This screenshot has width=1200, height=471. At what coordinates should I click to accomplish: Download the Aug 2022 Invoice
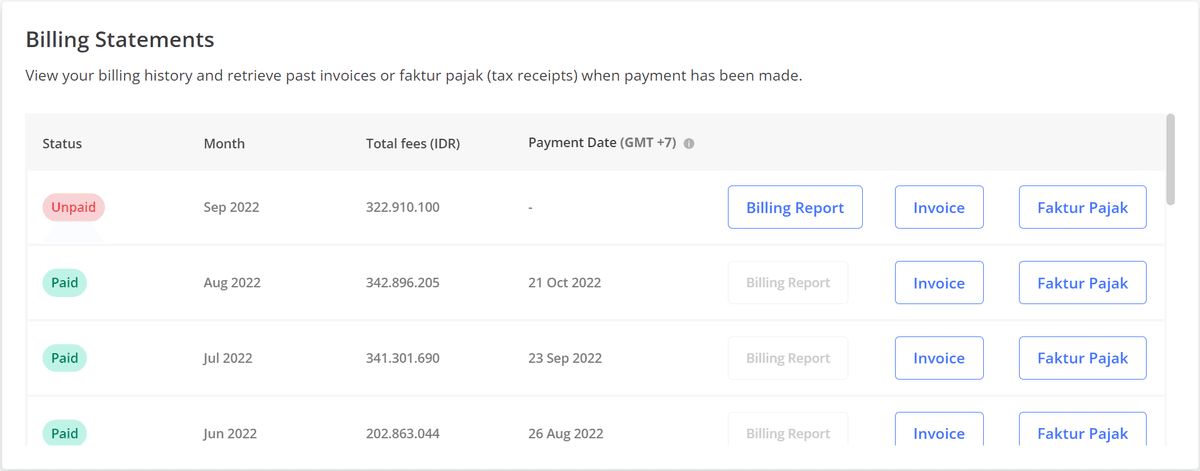[939, 283]
